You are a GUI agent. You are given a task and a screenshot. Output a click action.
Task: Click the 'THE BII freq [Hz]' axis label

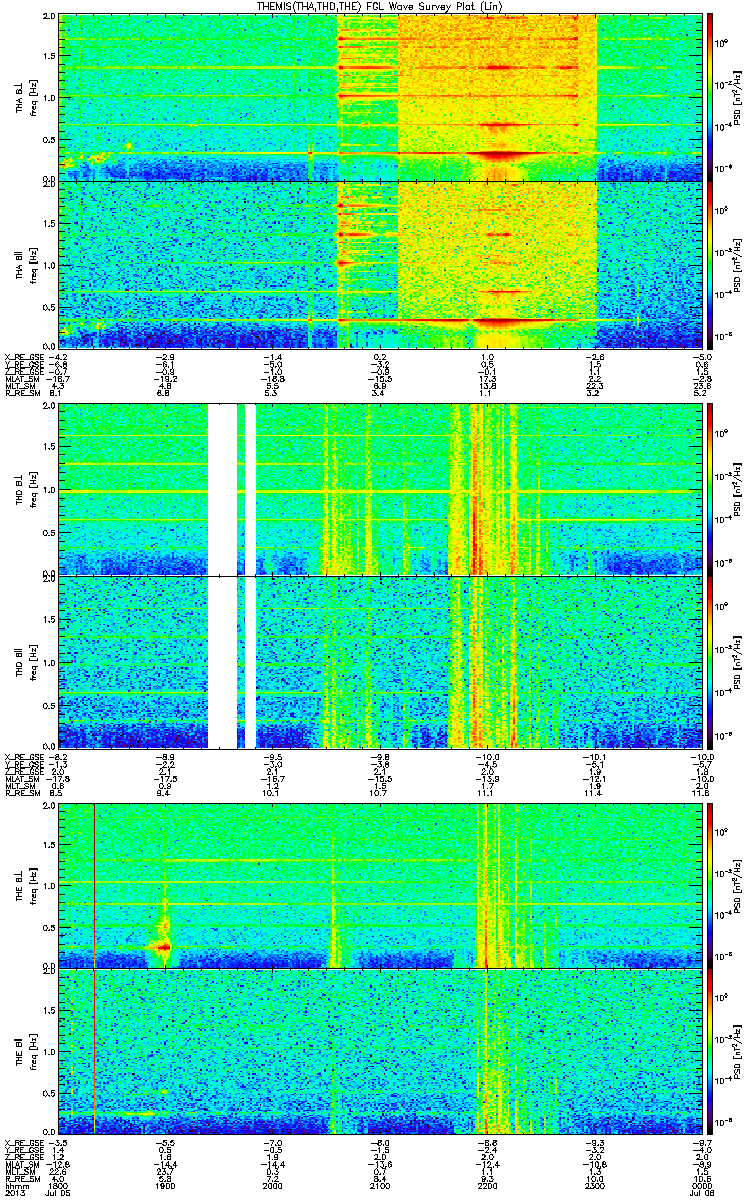[26, 1051]
